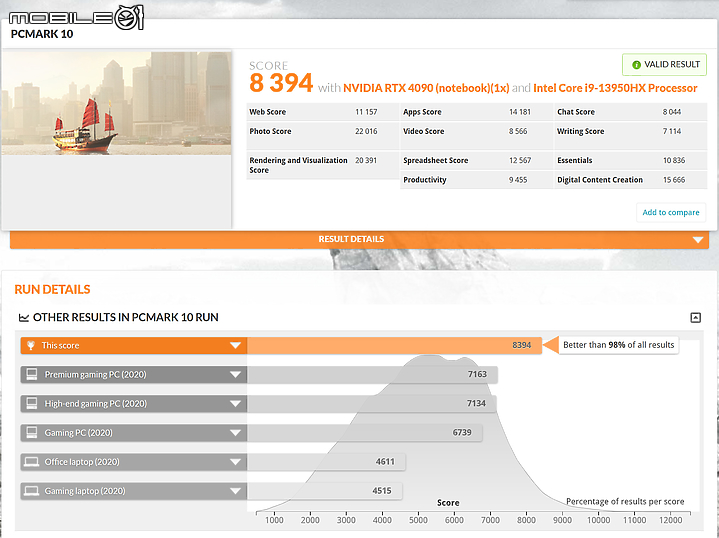Click the laptop icon for Office laptop
719x538 pixels.
[32, 461]
